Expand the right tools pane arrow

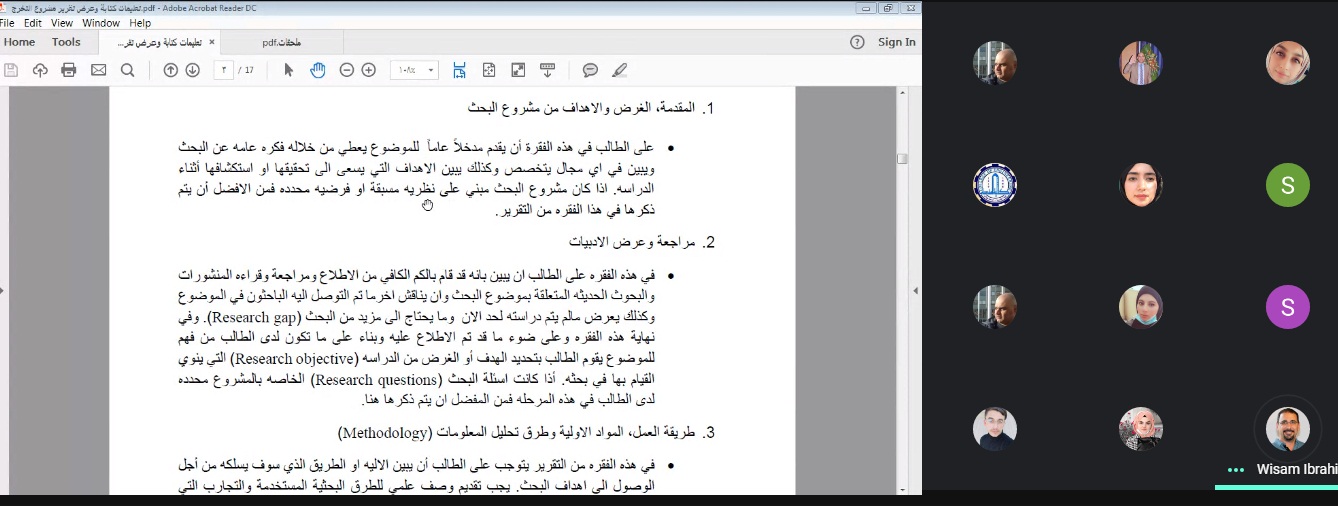pos(915,290)
